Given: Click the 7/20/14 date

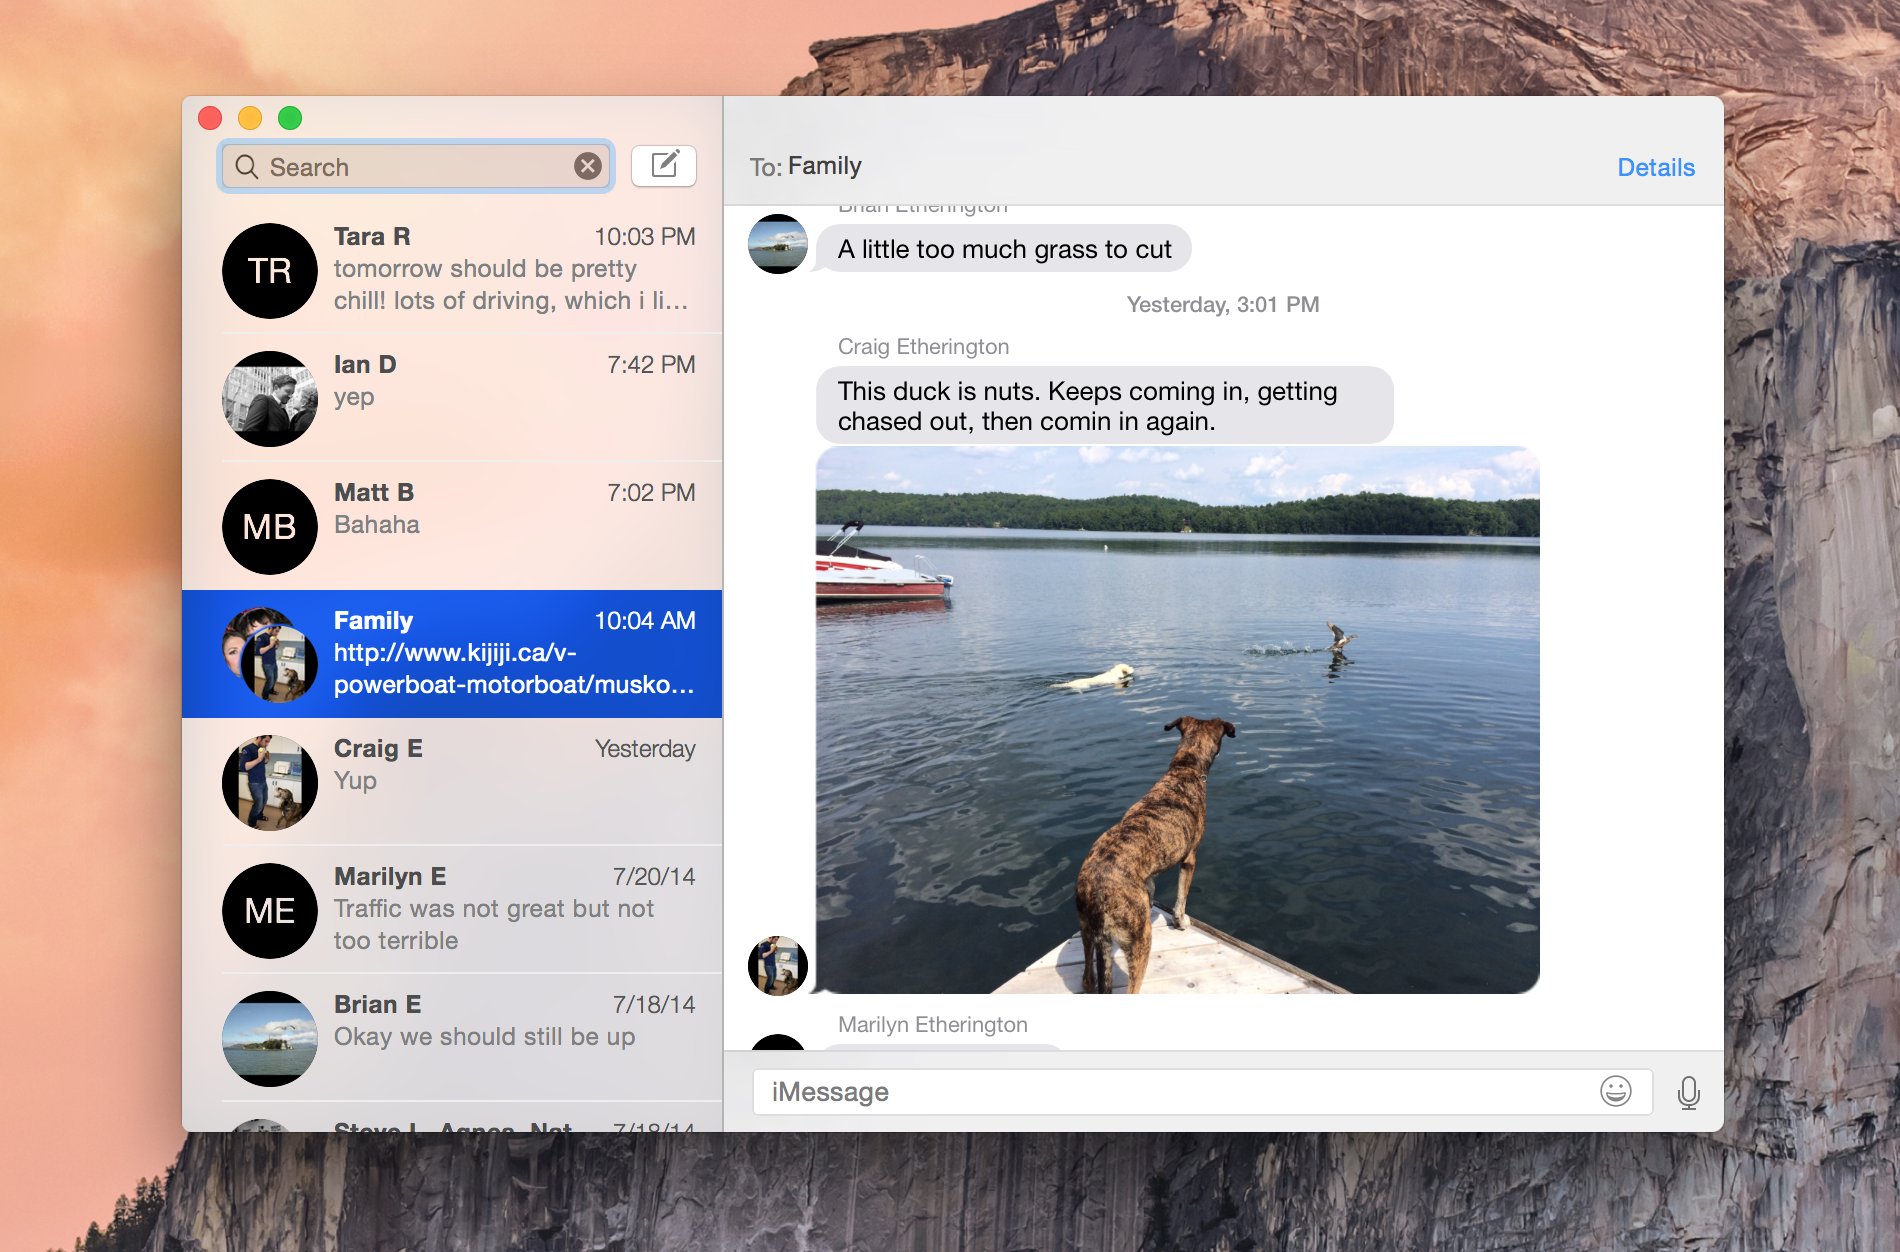Looking at the screenshot, I should pyautogui.click(x=654, y=876).
